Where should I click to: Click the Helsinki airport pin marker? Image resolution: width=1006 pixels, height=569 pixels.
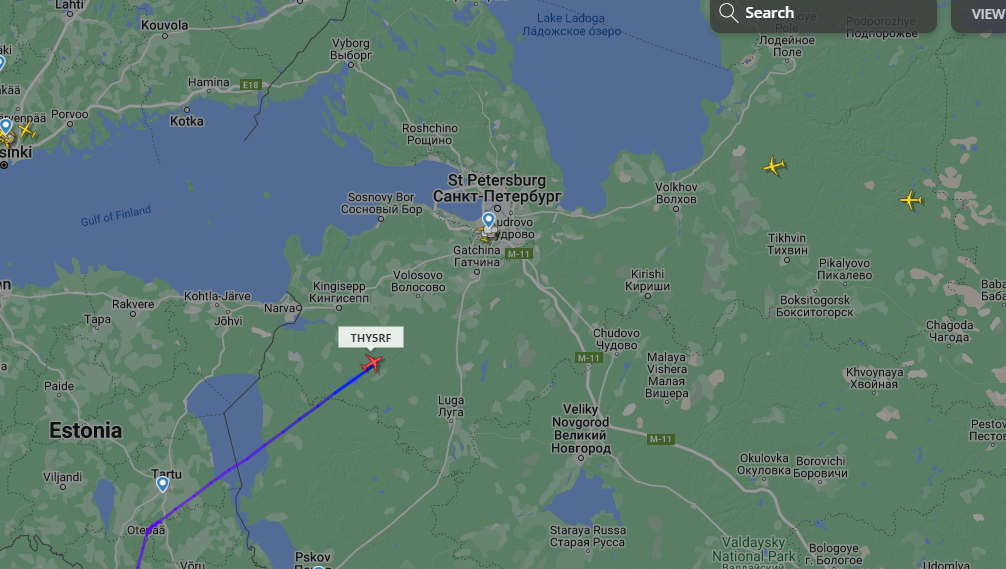(6, 126)
